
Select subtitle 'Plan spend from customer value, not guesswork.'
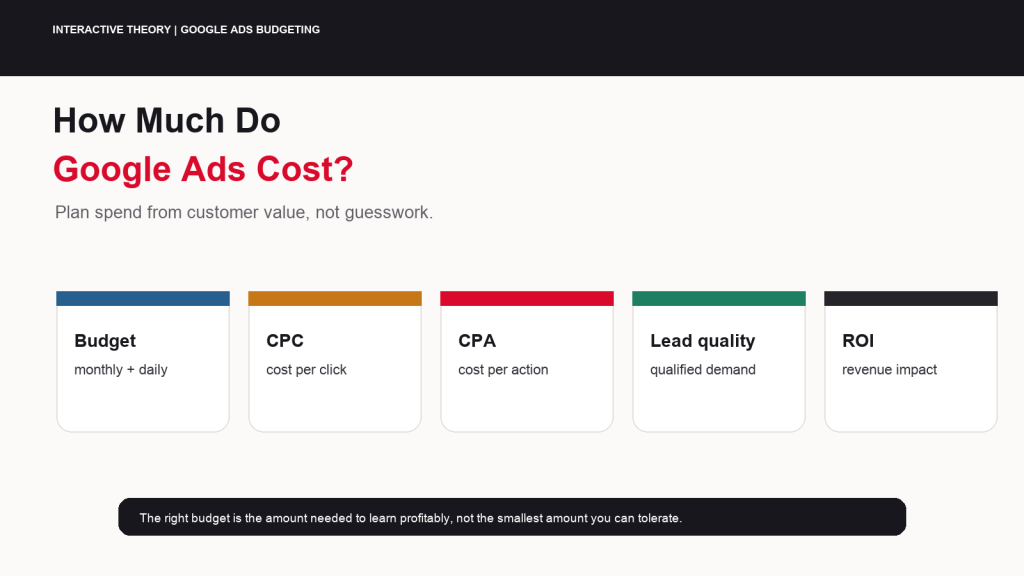pyautogui.click(x=244, y=212)
